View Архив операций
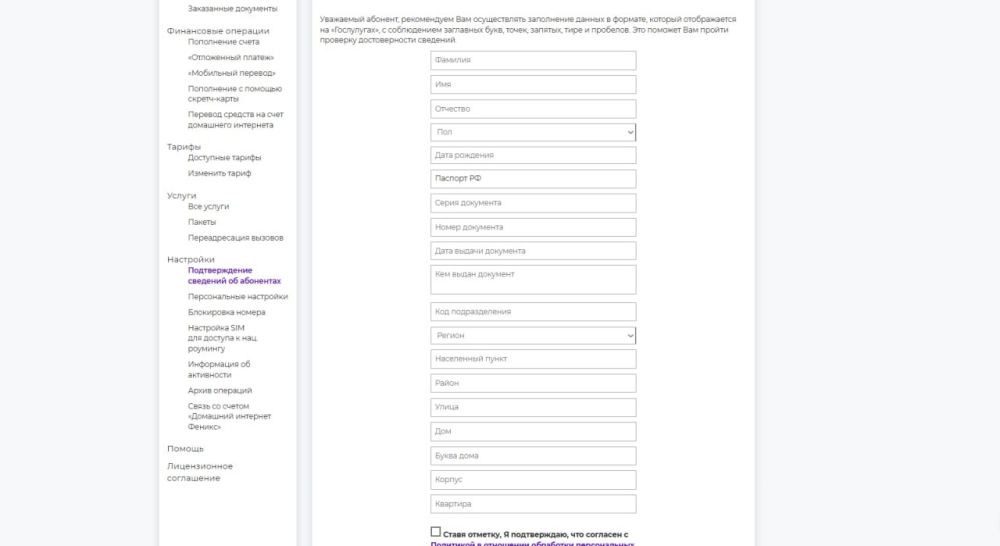 pos(219,390)
